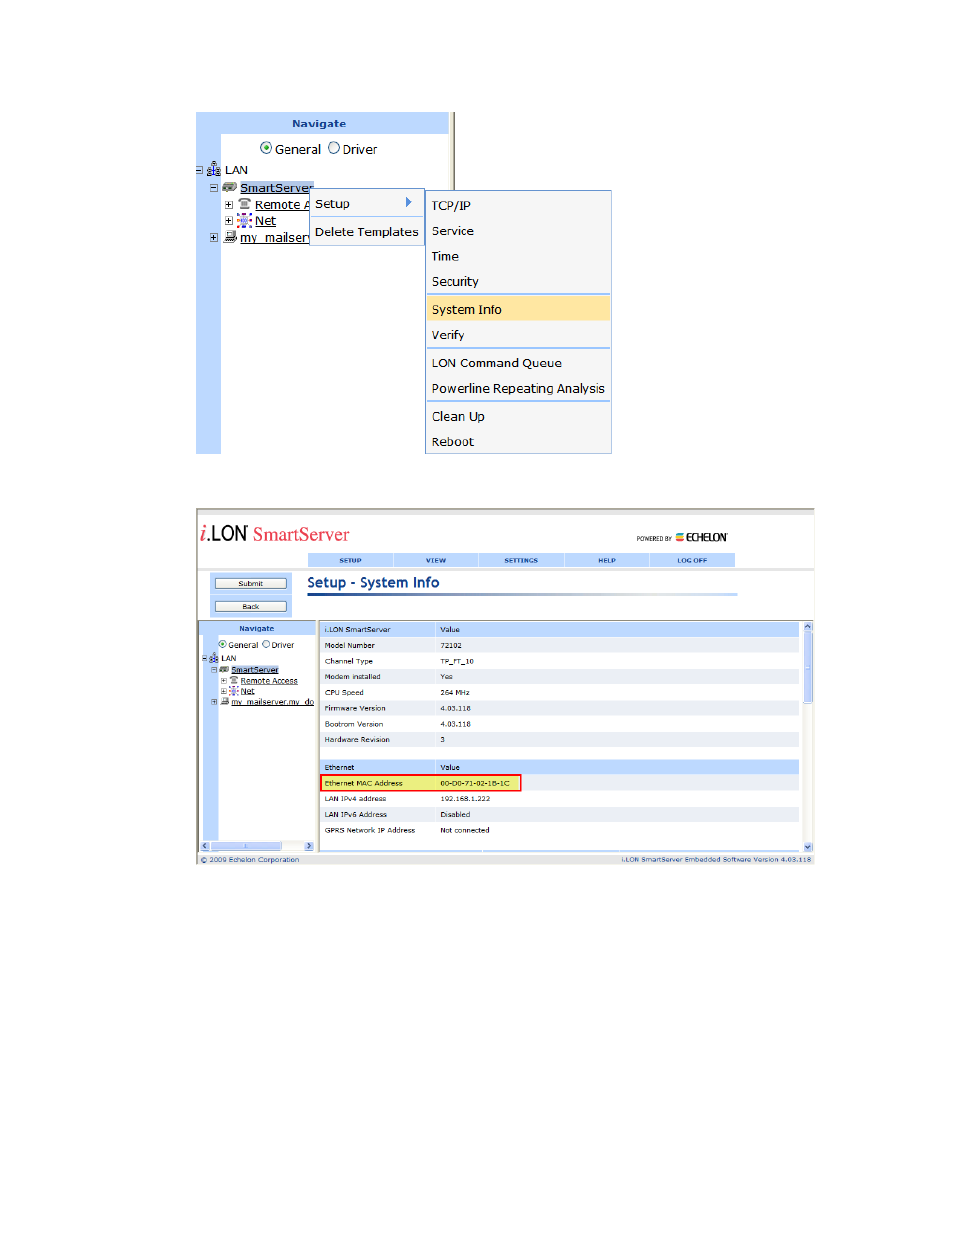Open SETTINGS tab in top navigation bar

tap(521, 560)
